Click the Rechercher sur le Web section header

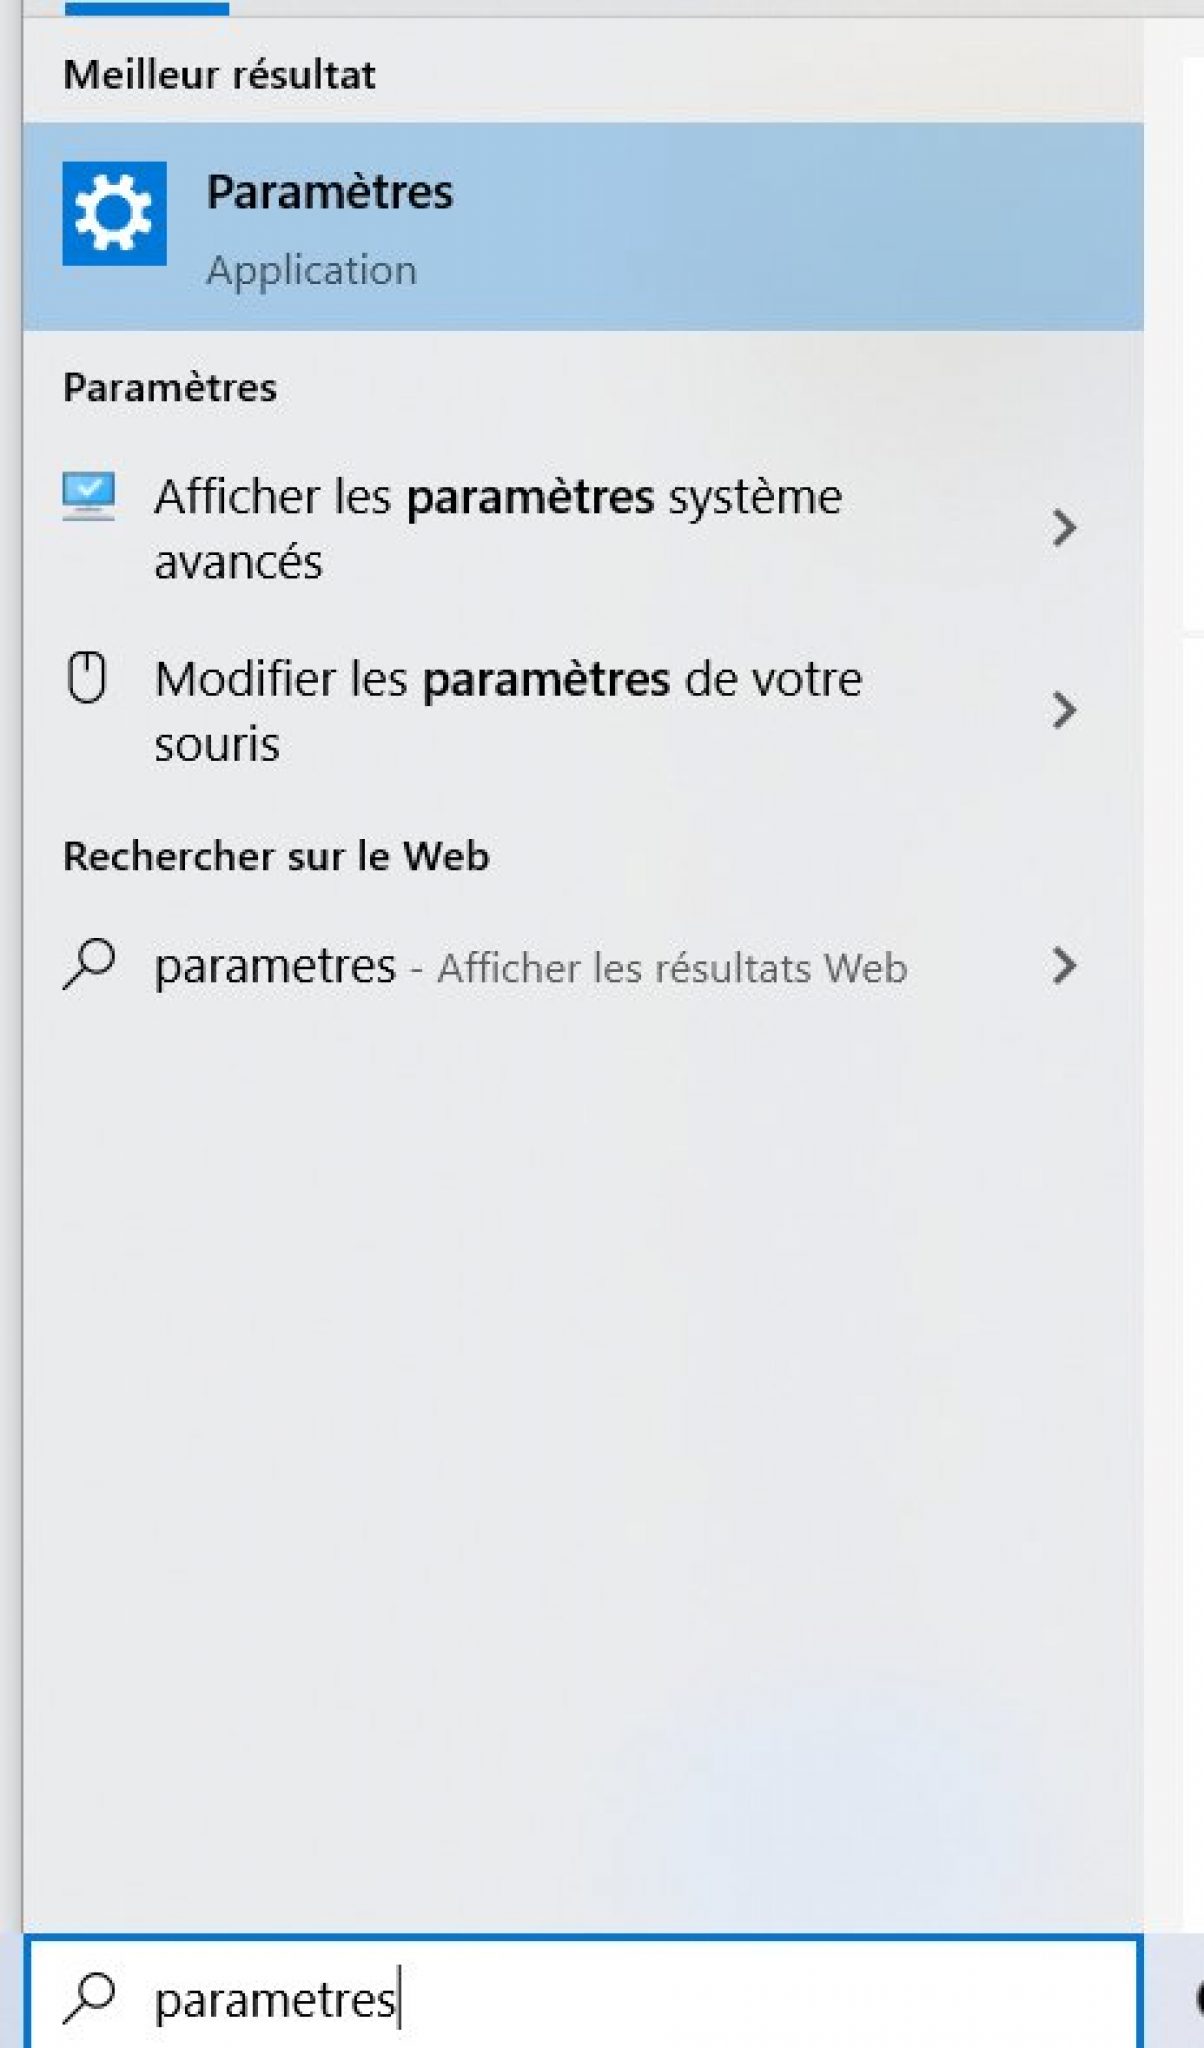[x=276, y=855]
